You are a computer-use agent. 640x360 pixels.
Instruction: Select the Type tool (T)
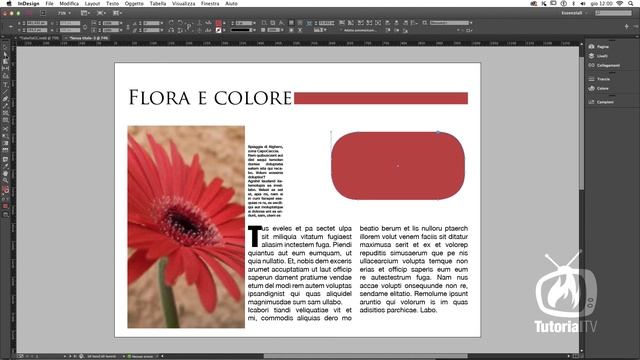coord(5,84)
